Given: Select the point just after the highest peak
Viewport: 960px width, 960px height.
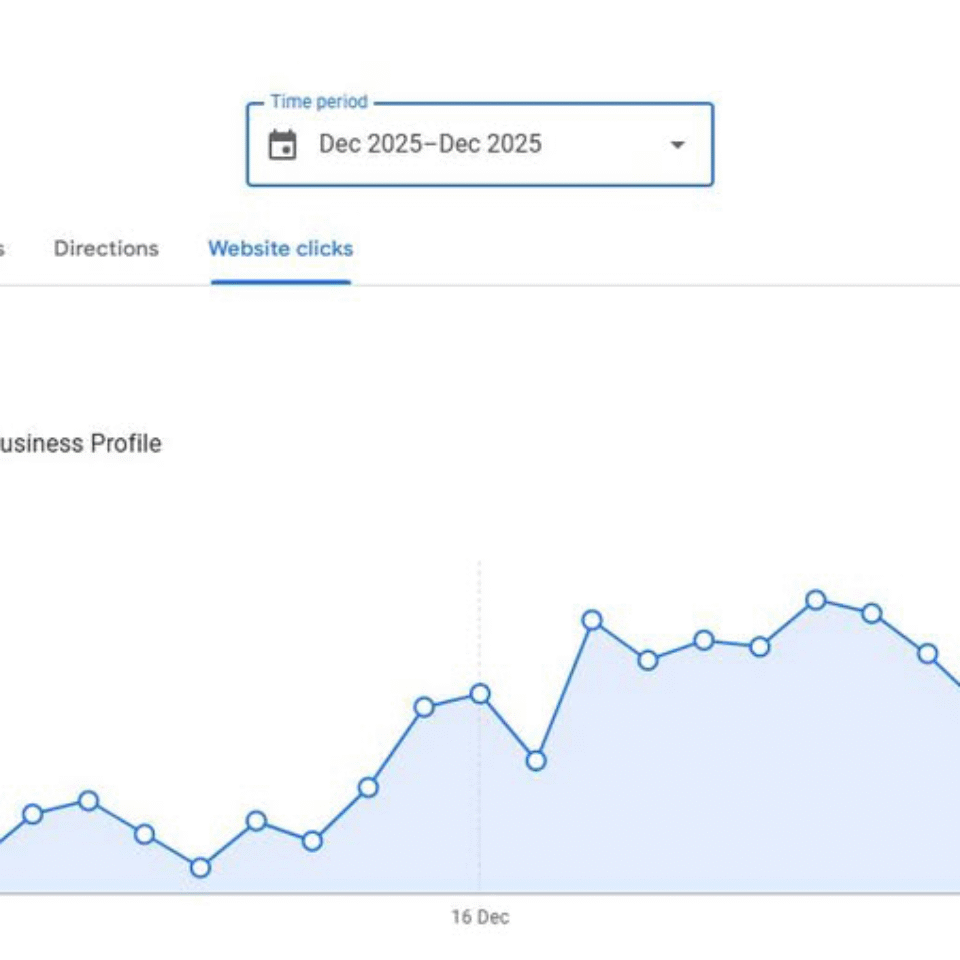Looking at the screenshot, I should click(872, 613).
